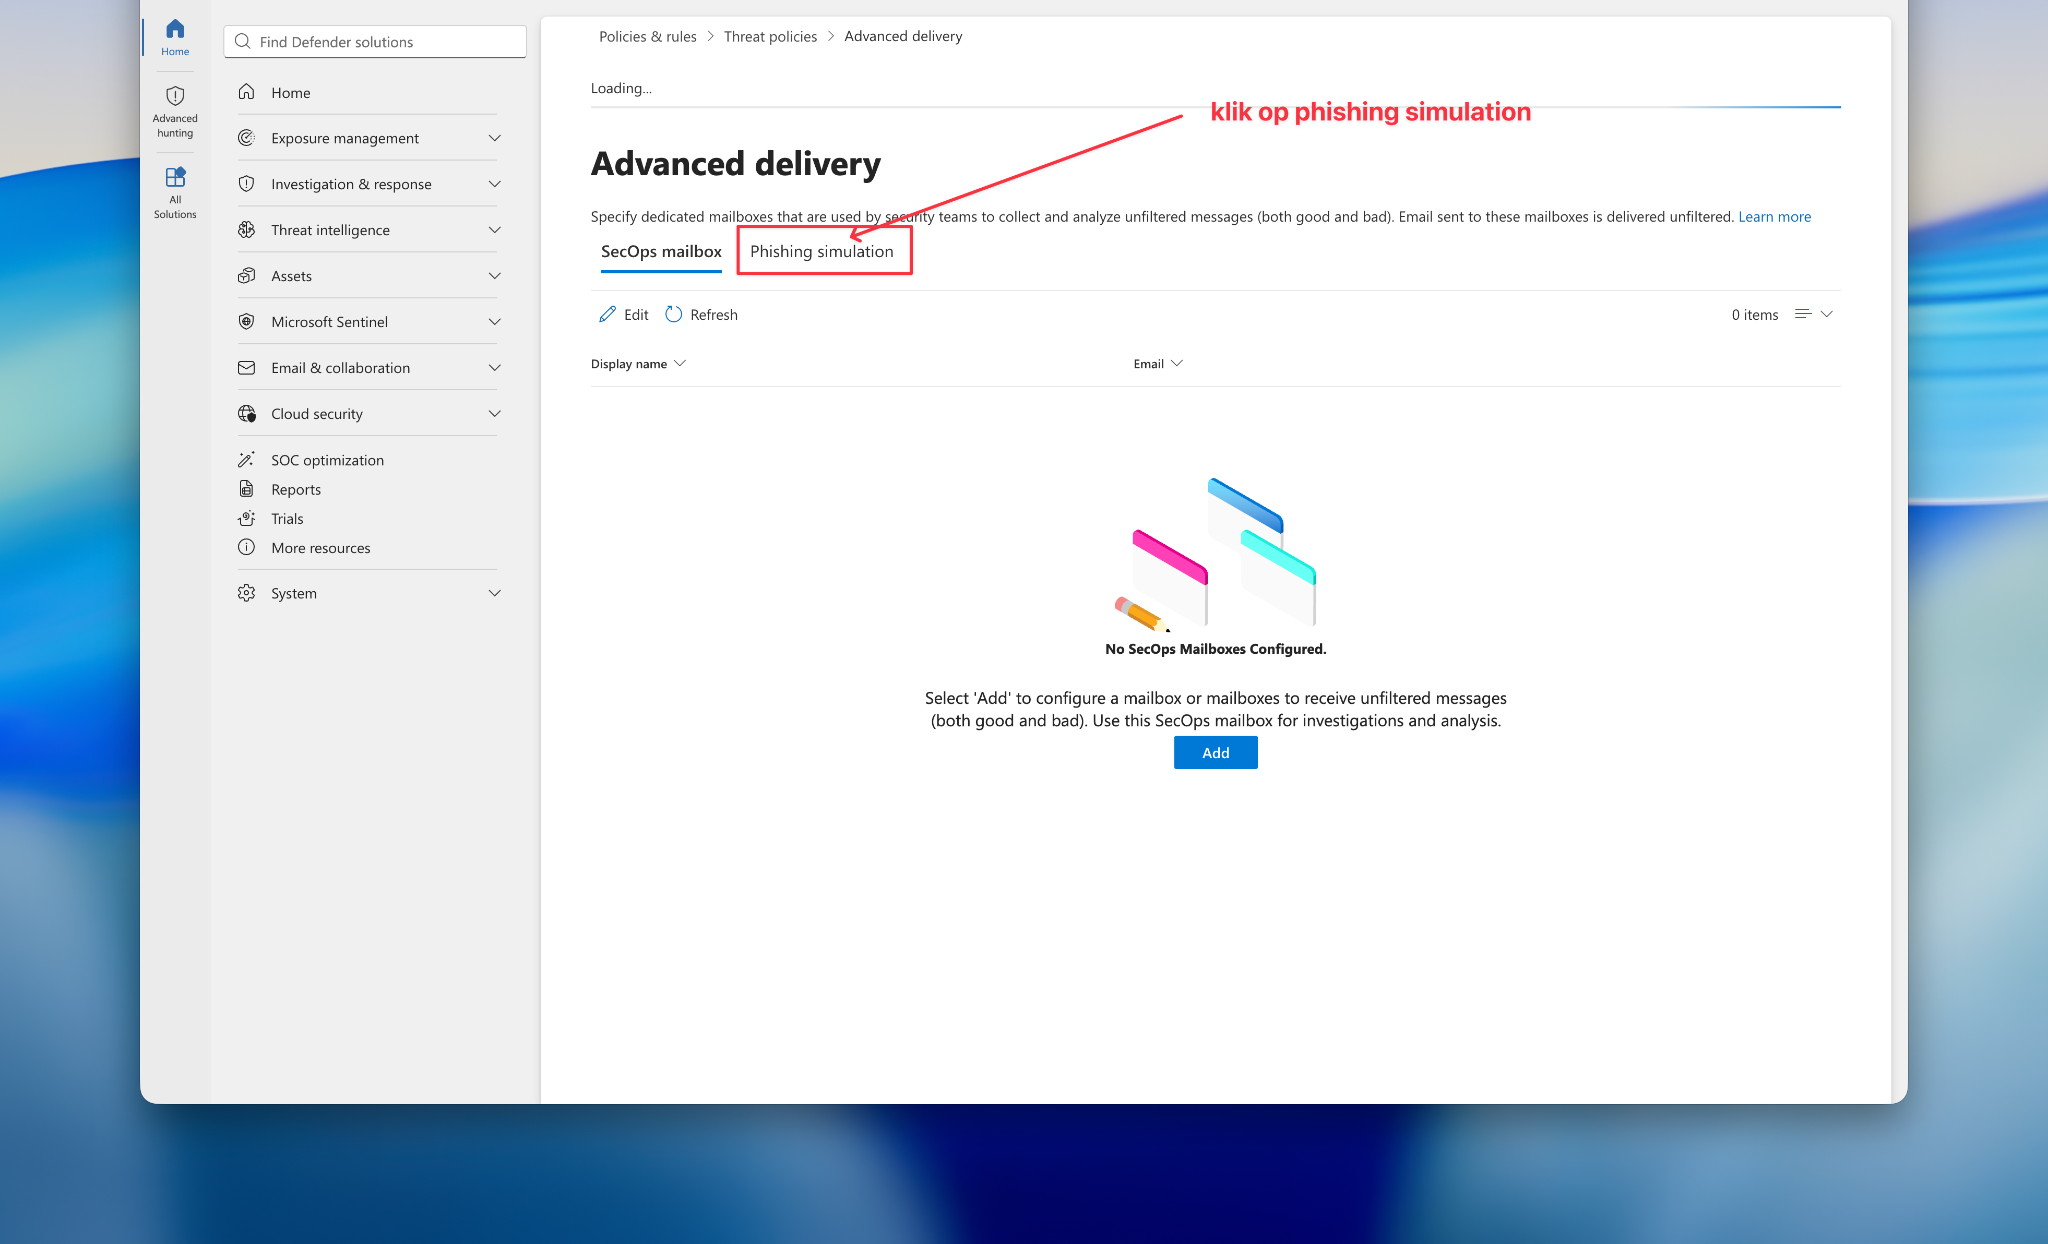Click the Investigation & response shield icon
Screen dimensions: 2048x1244
pyautogui.click(x=246, y=184)
